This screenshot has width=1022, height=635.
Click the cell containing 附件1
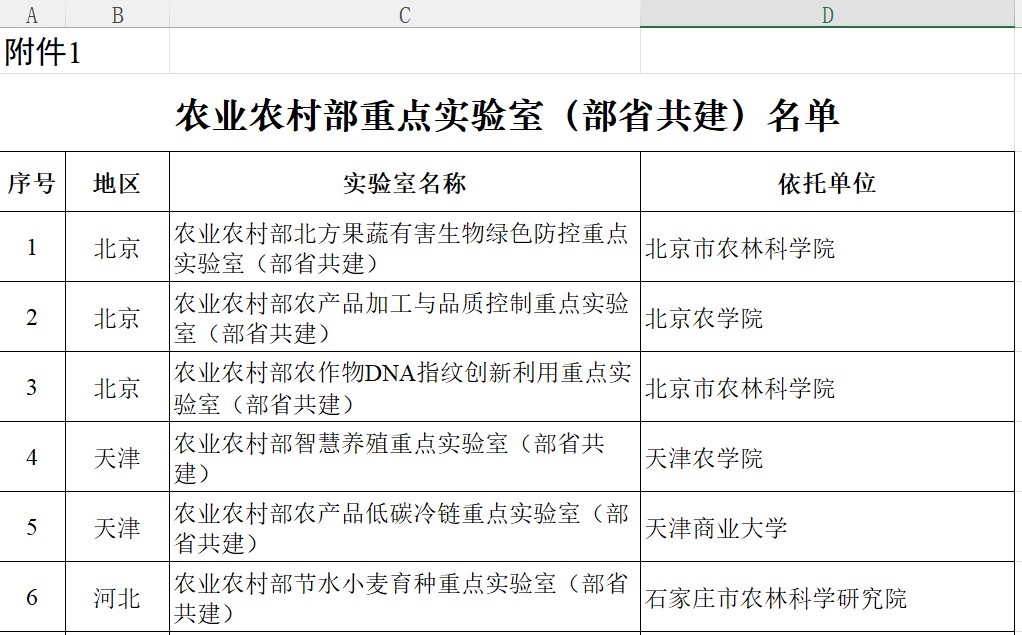(43, 52)
